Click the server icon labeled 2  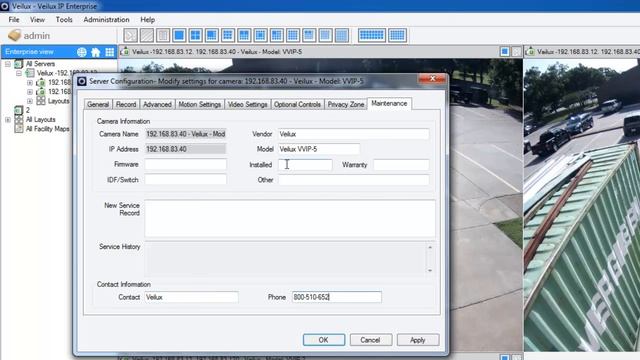pos(19,110)
